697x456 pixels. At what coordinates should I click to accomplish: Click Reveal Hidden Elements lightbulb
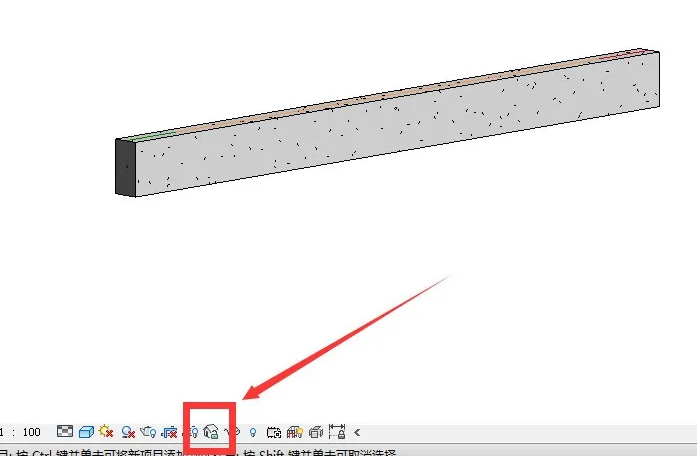[x=253, y=432]
